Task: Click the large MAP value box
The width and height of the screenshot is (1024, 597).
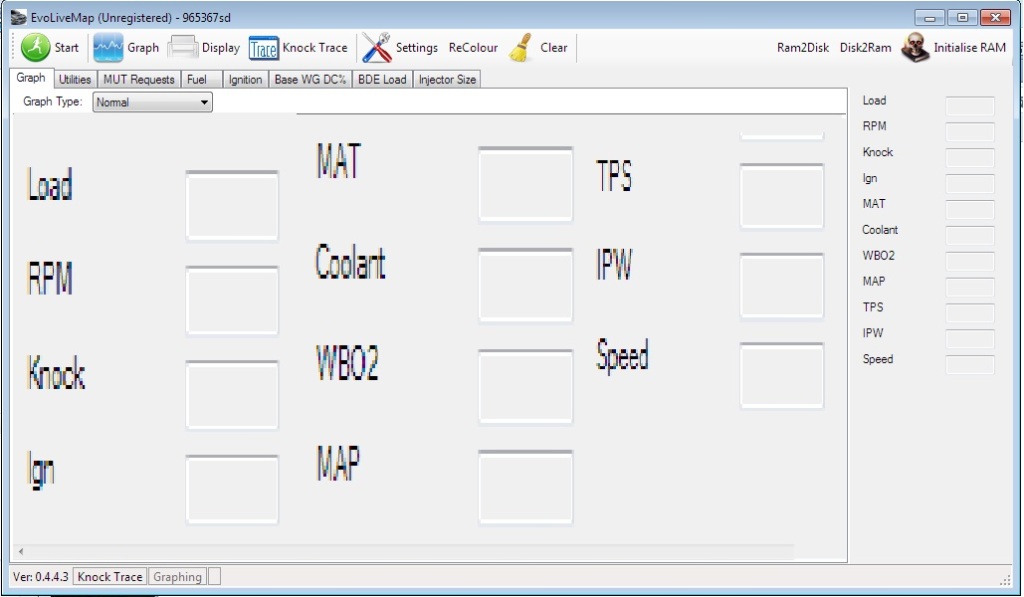Action: pyautogui.click(x=525, y=487)
